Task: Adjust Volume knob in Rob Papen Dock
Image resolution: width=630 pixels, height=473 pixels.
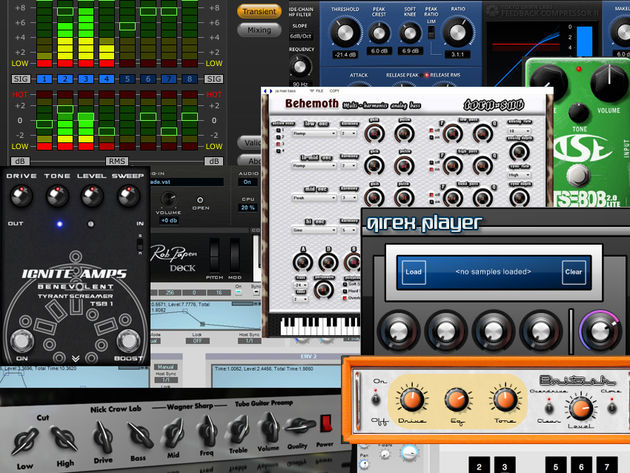Action: pyautogui.click(x=168, y=199)
